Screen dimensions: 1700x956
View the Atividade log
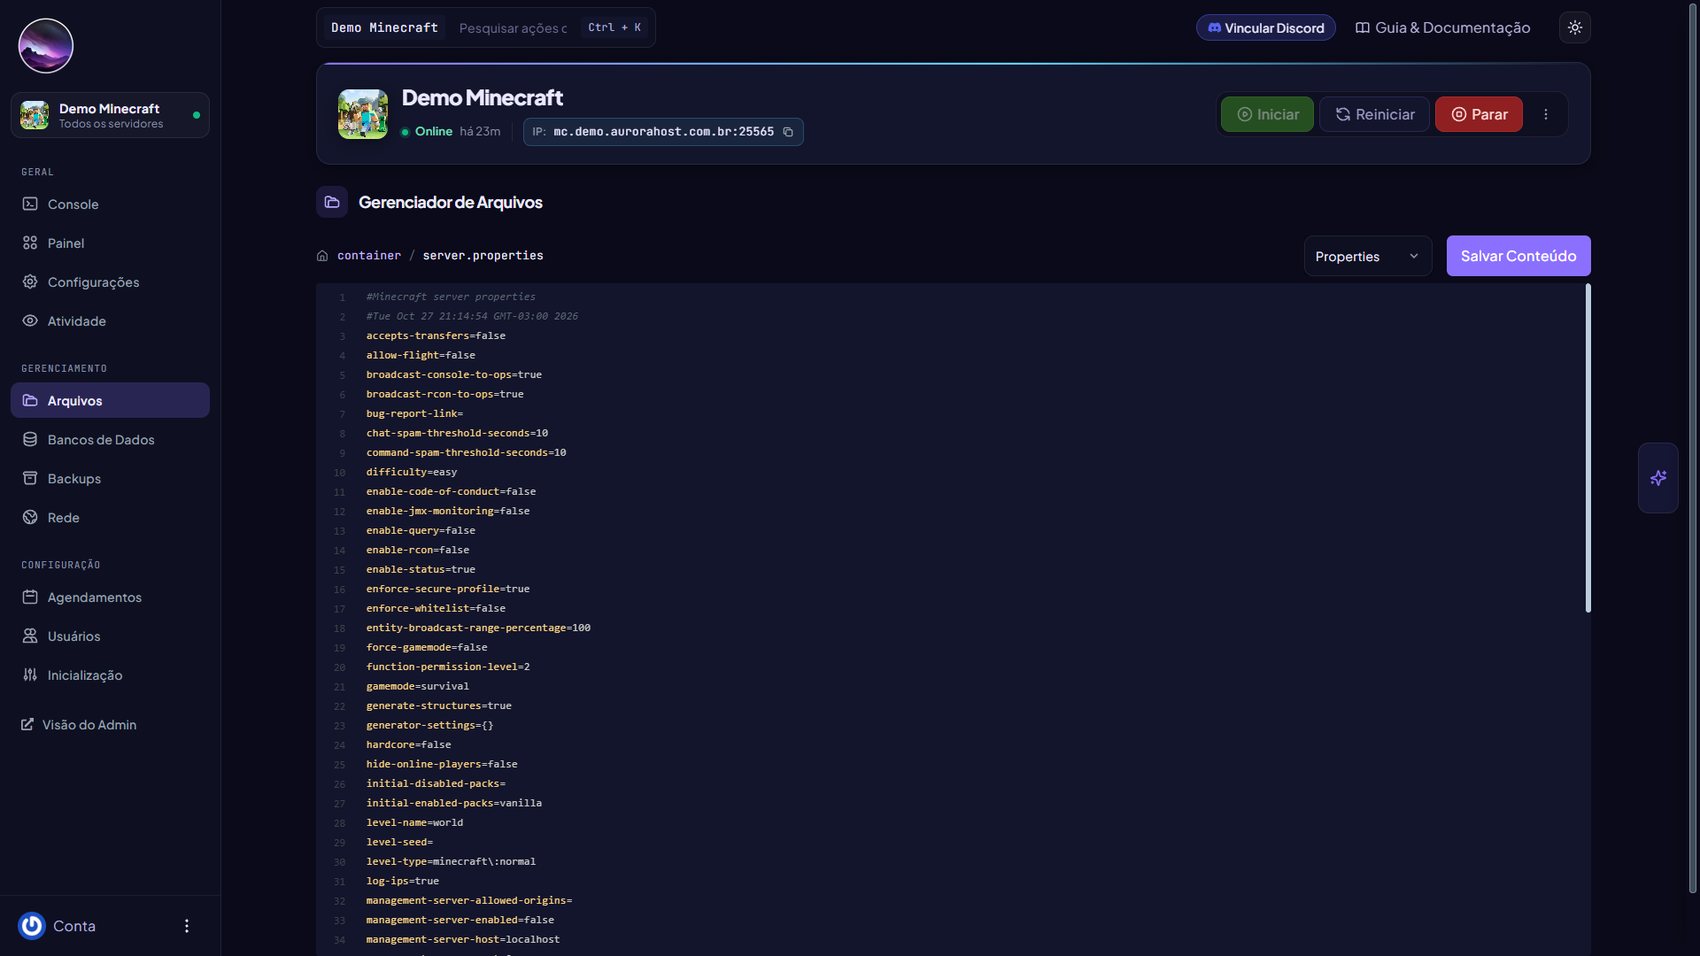click(110, 321)
